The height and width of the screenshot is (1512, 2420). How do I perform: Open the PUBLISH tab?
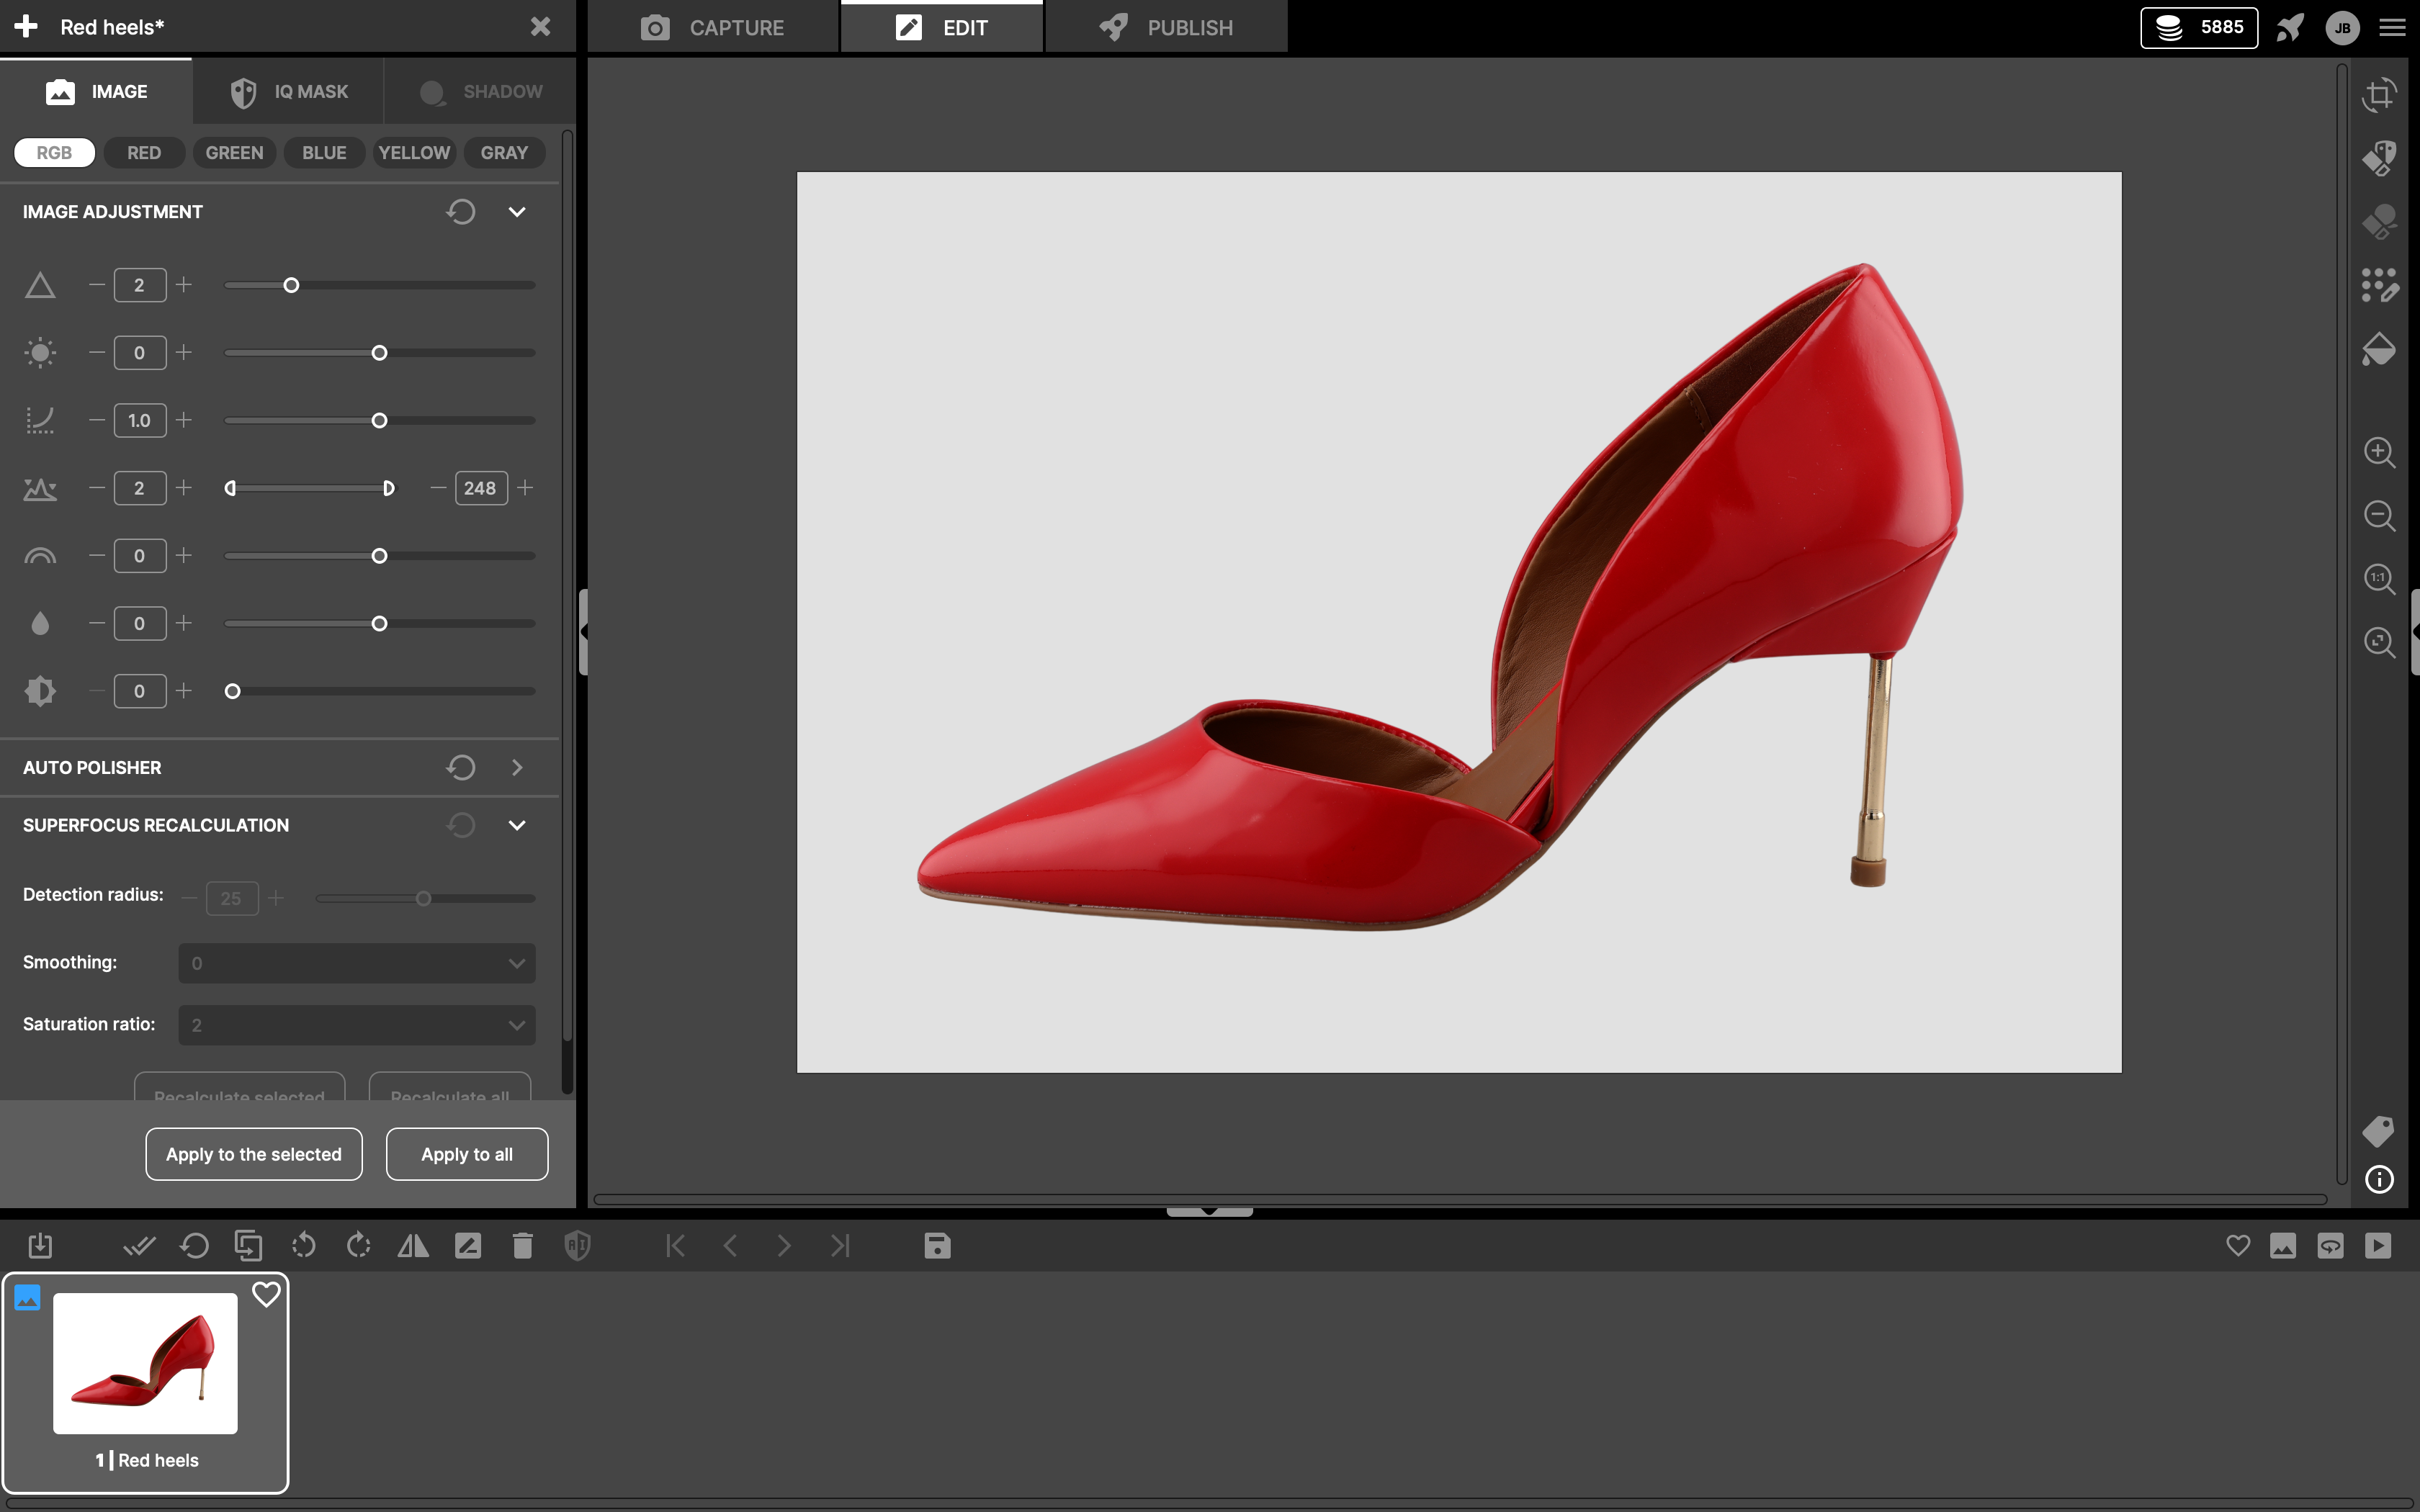[1166, 28]
